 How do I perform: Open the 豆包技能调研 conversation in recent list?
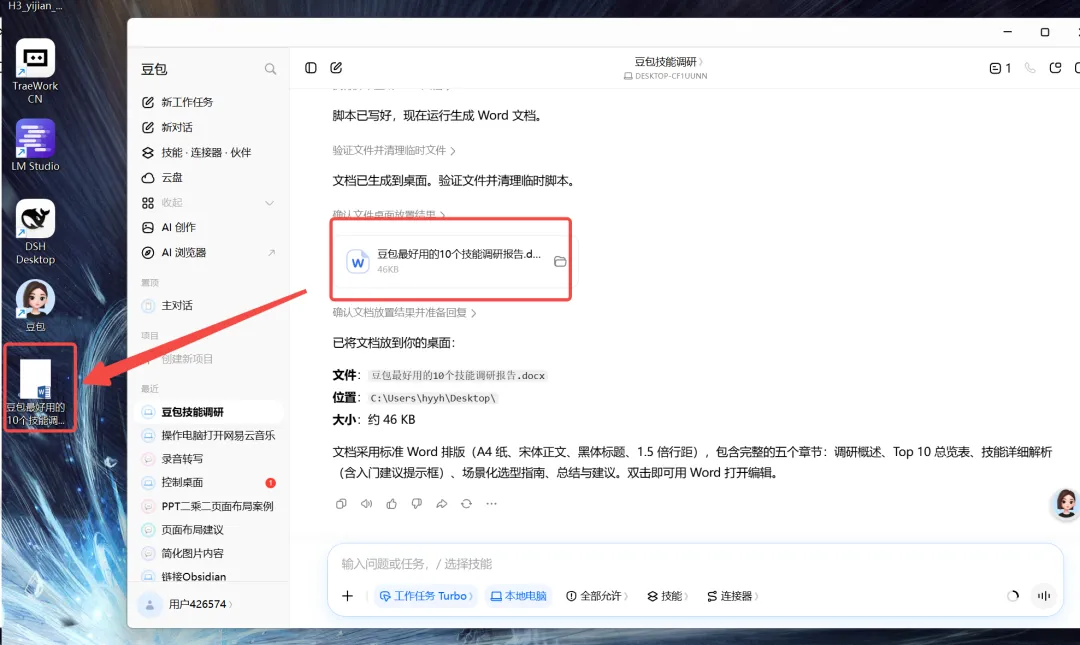click(x=209, y=412)
